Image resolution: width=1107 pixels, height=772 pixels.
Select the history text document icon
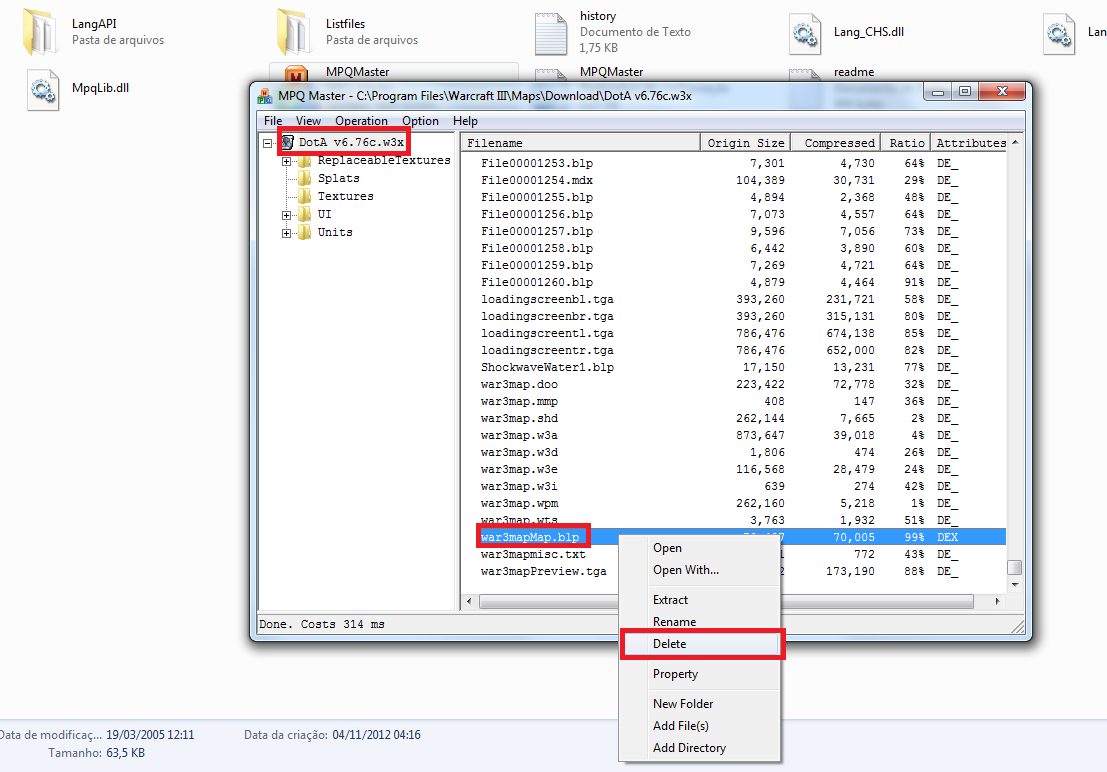click(x=551, y=33)
